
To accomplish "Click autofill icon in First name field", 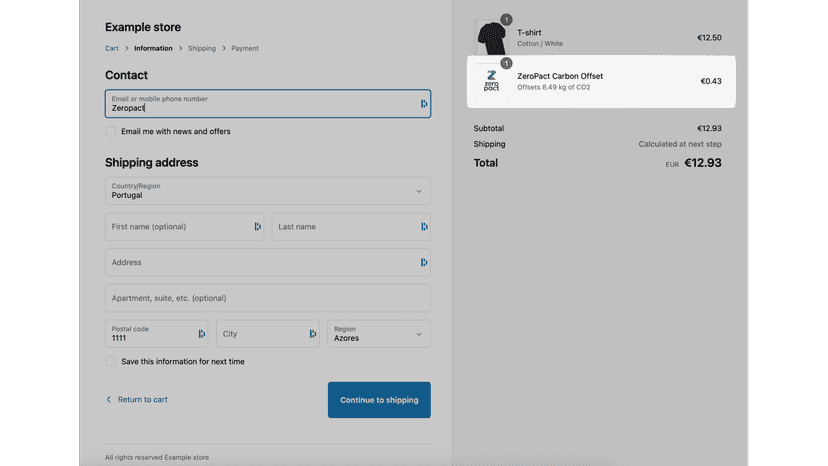I will tap(257, 227).
